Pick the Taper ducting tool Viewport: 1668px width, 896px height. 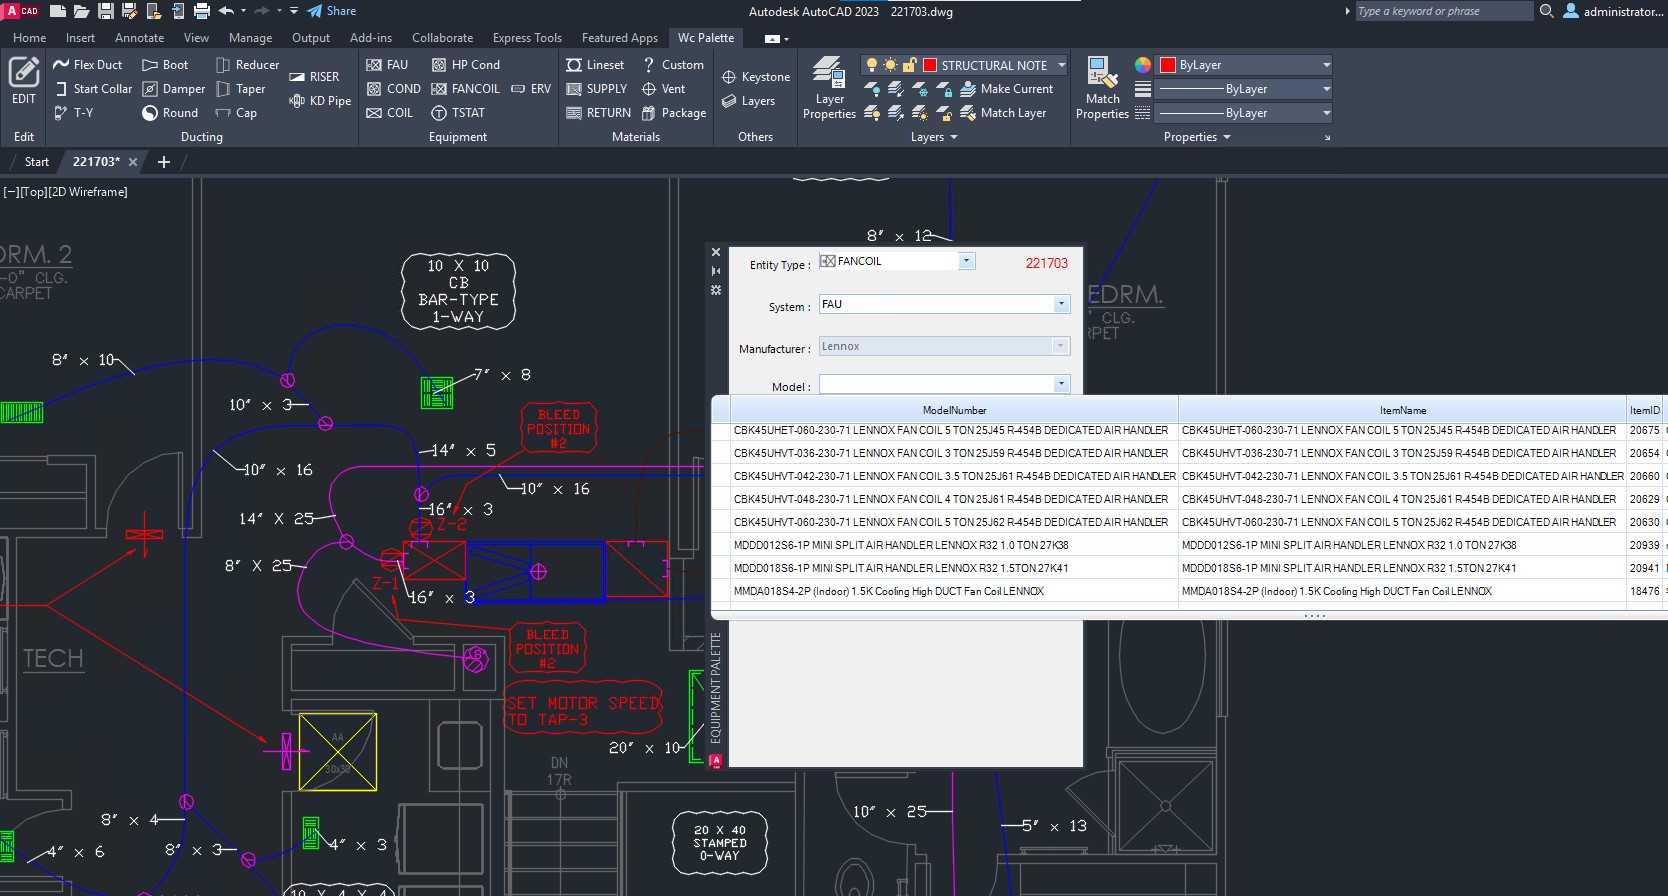pos(240,89)
